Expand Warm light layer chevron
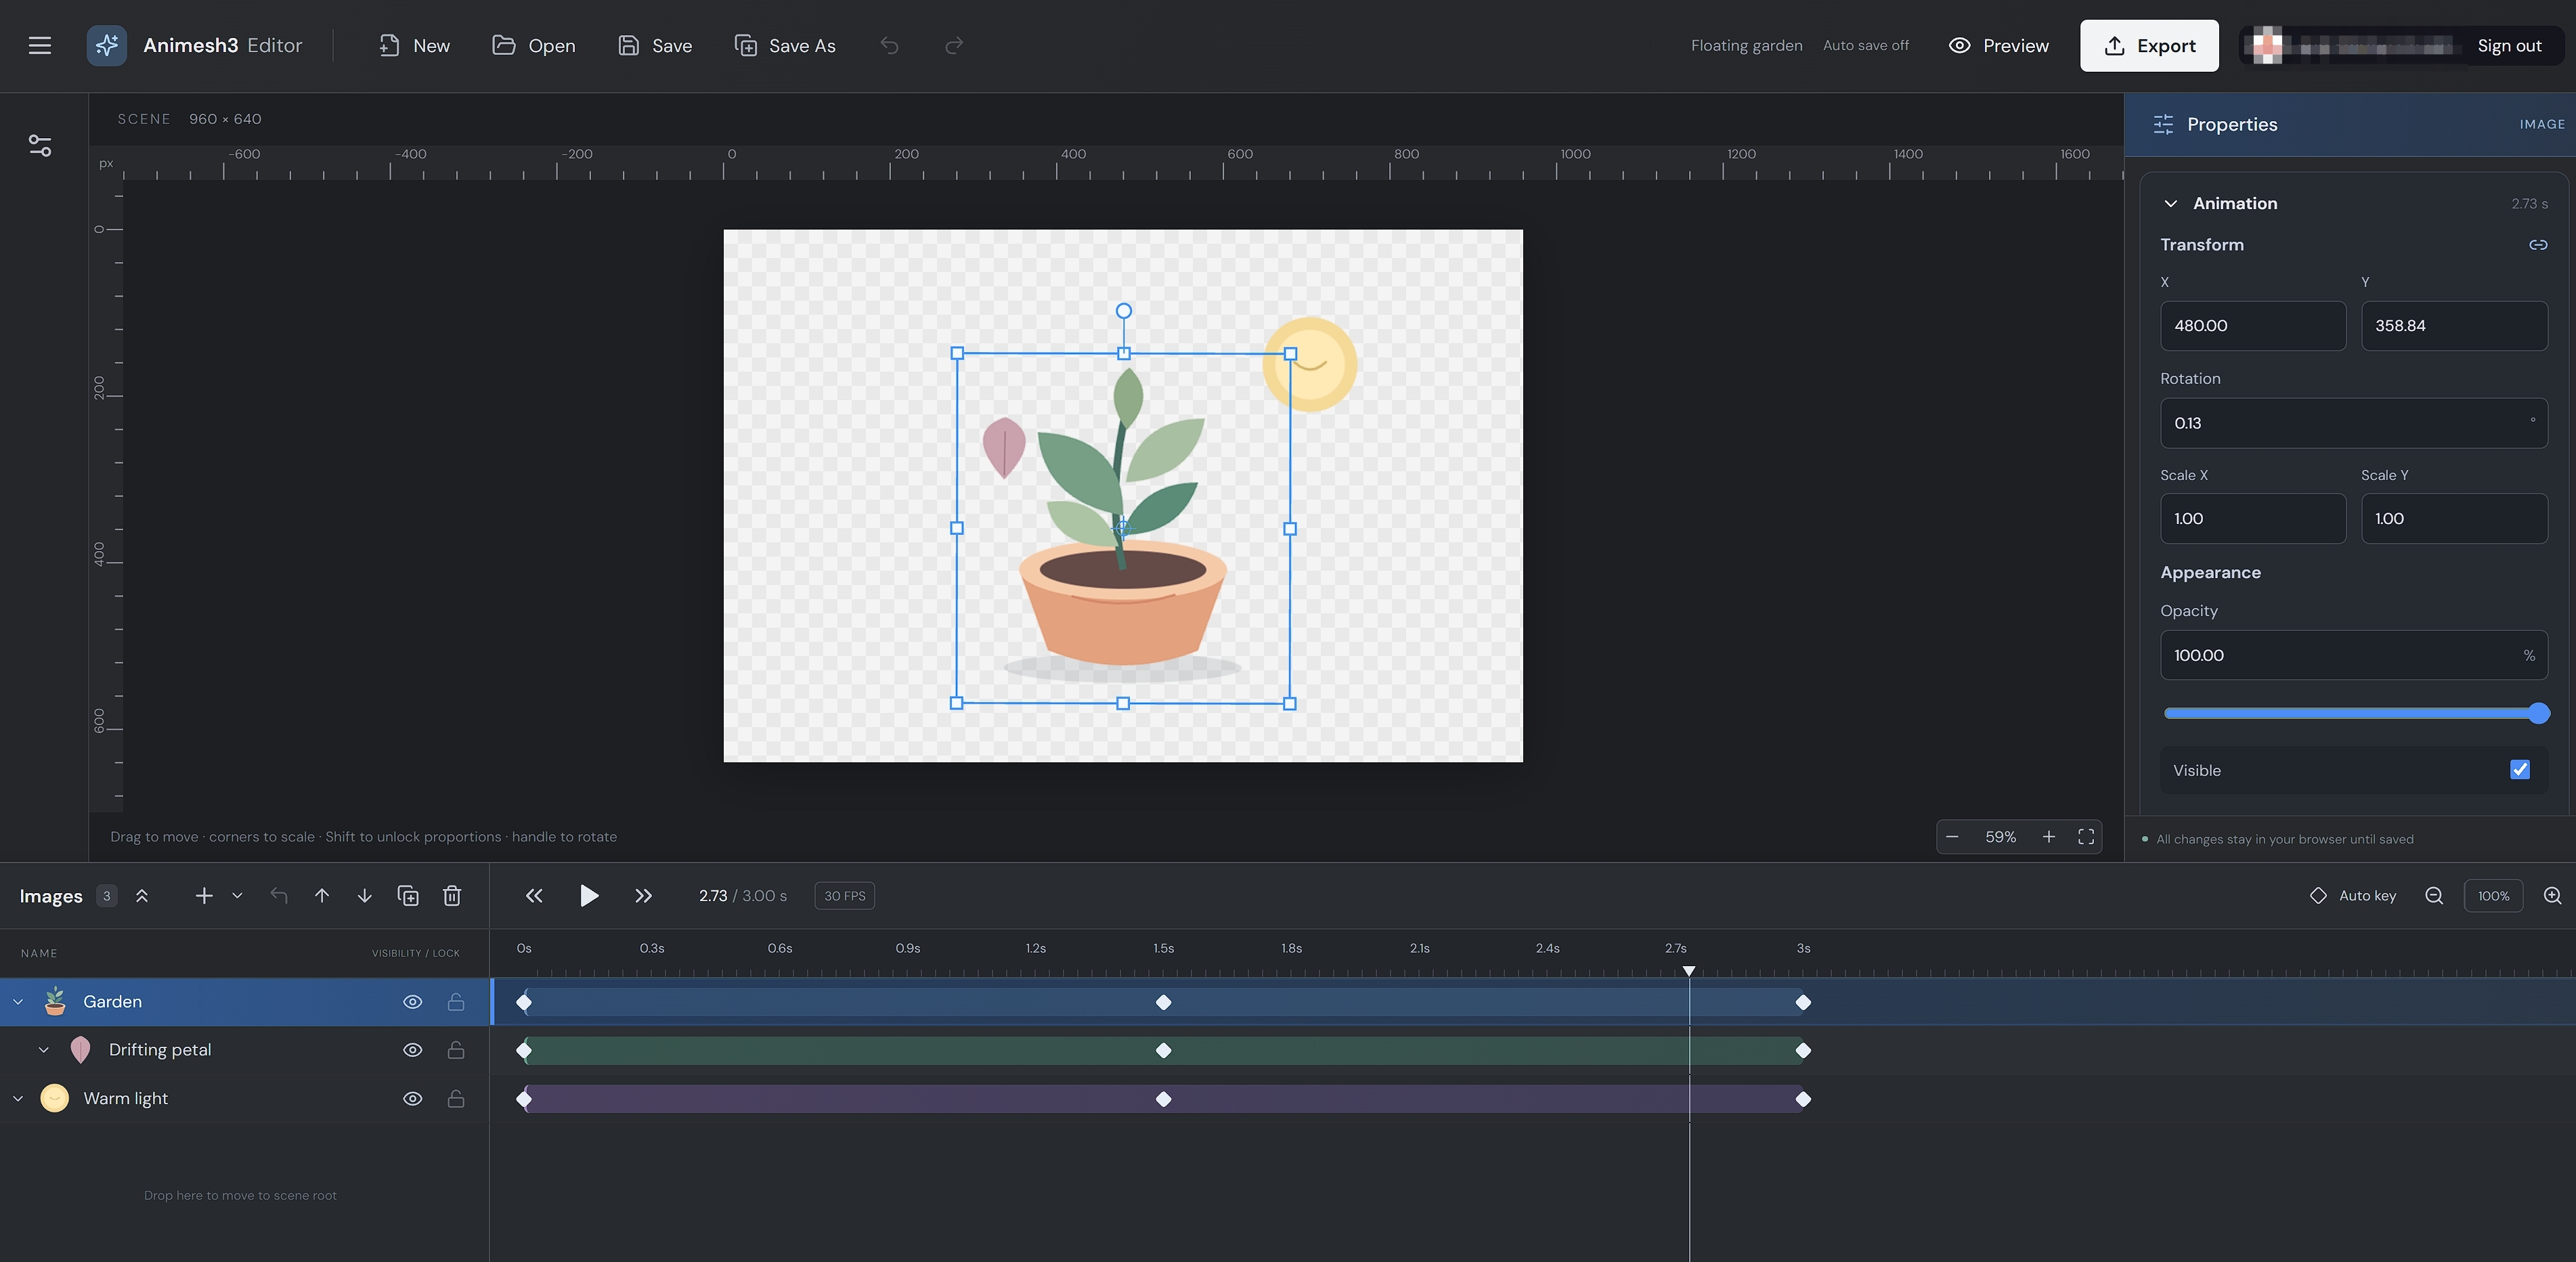 pos(18,1099)
